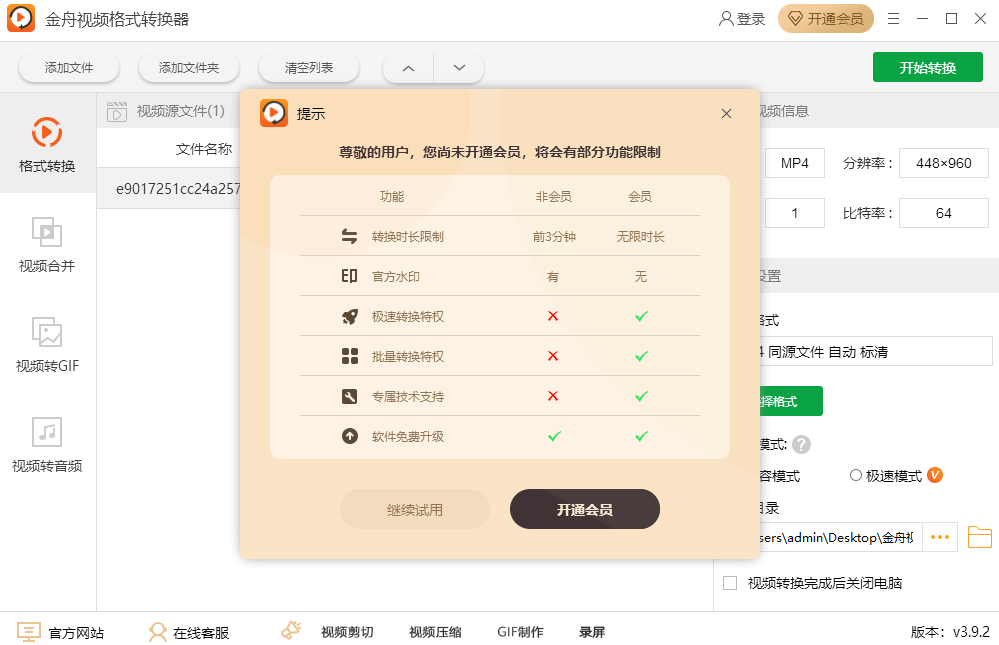This screenshot has width=999, height=645.
Task: Select the 极速模式 radio button
Action: [855, 476]
